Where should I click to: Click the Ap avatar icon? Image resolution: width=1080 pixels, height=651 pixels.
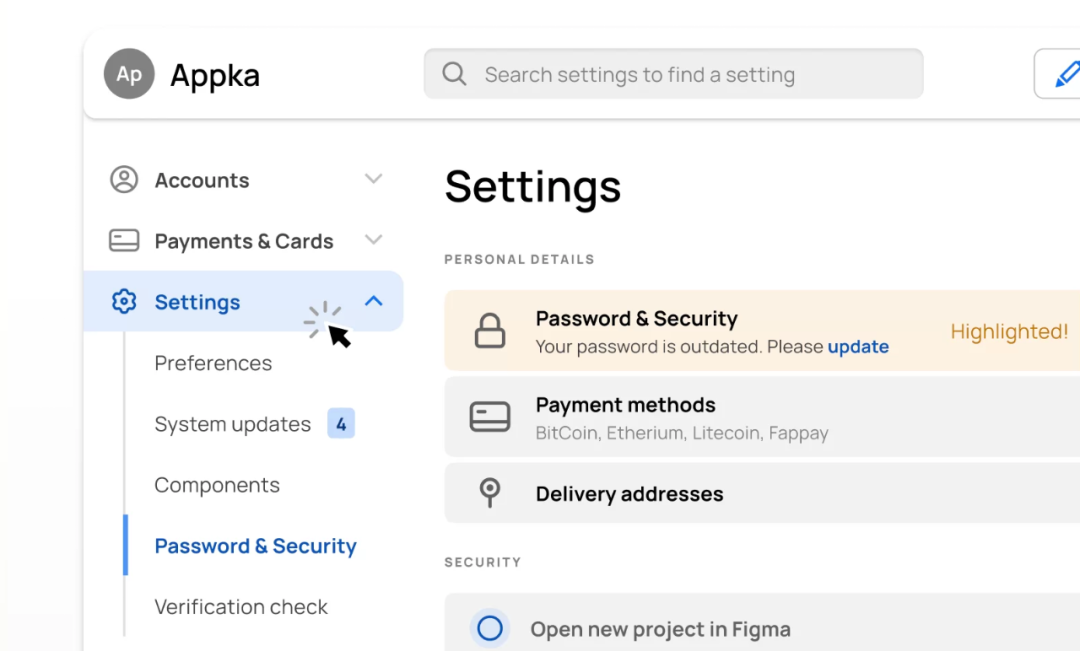(x=129, y=74)
